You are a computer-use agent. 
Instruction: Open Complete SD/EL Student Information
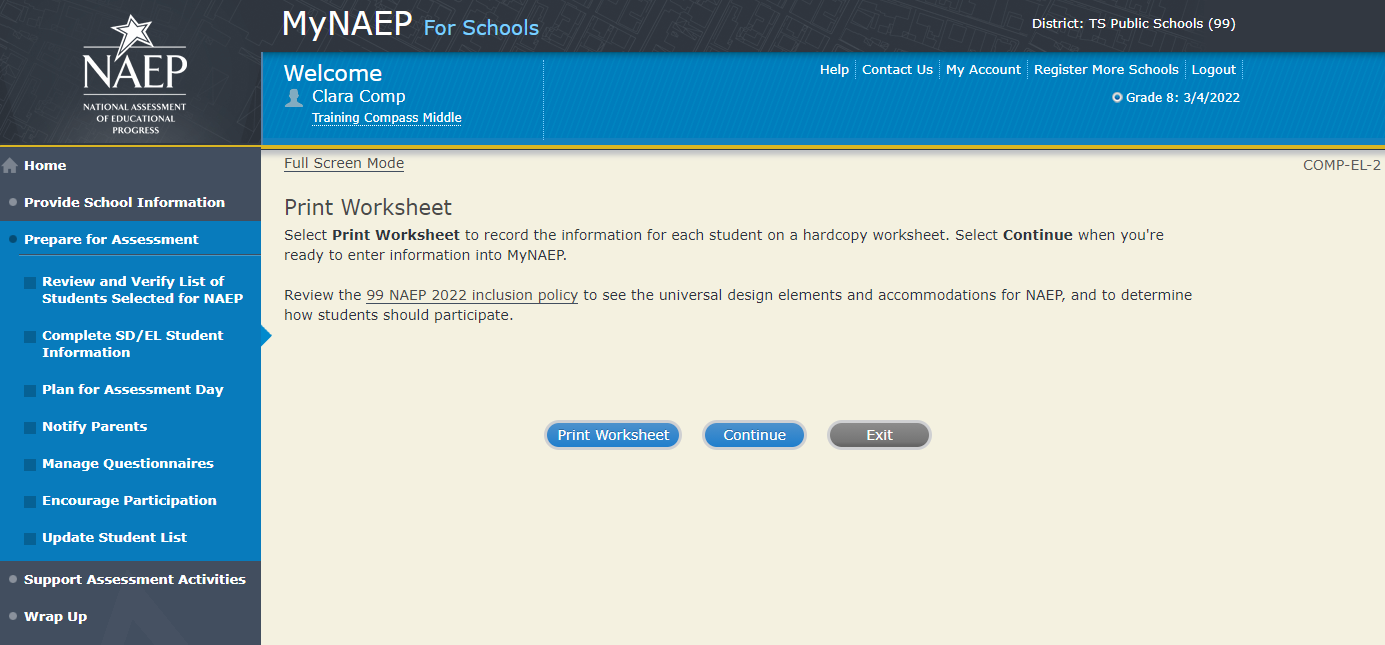pyautogui.click(x=132, y=344)
